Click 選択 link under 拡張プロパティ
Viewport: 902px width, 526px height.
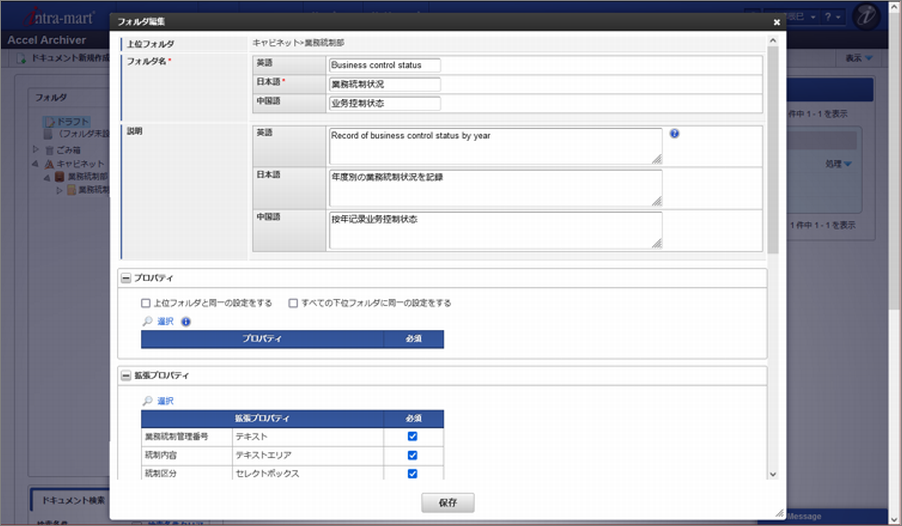165,401
